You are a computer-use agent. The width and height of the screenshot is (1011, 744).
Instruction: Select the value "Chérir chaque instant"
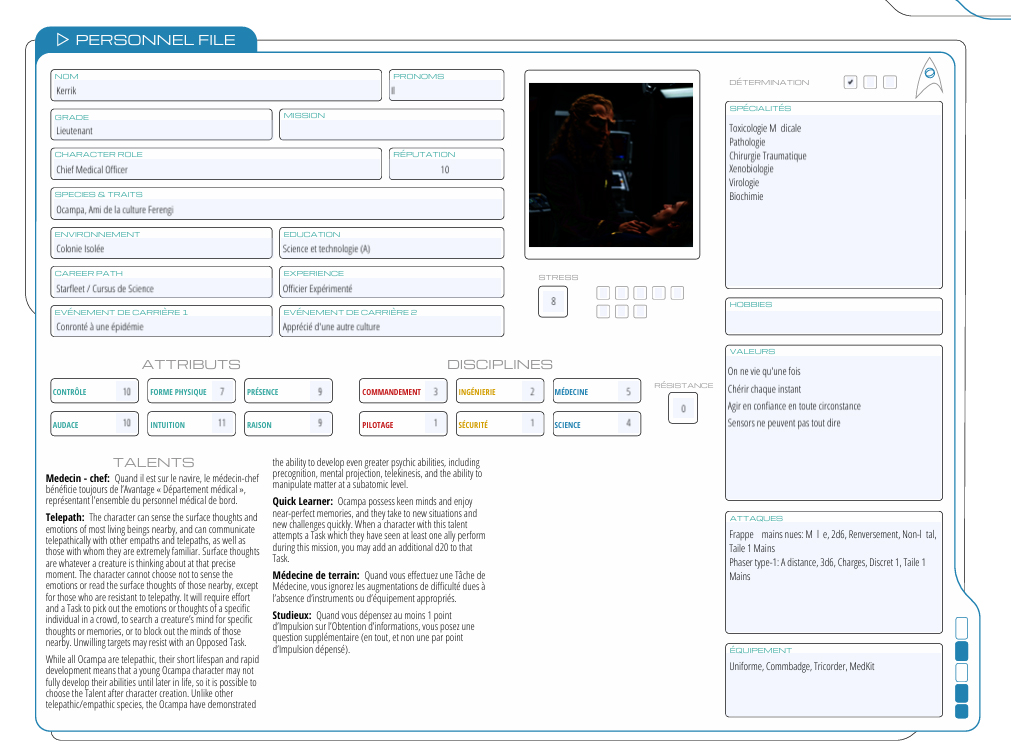[764, 389]
